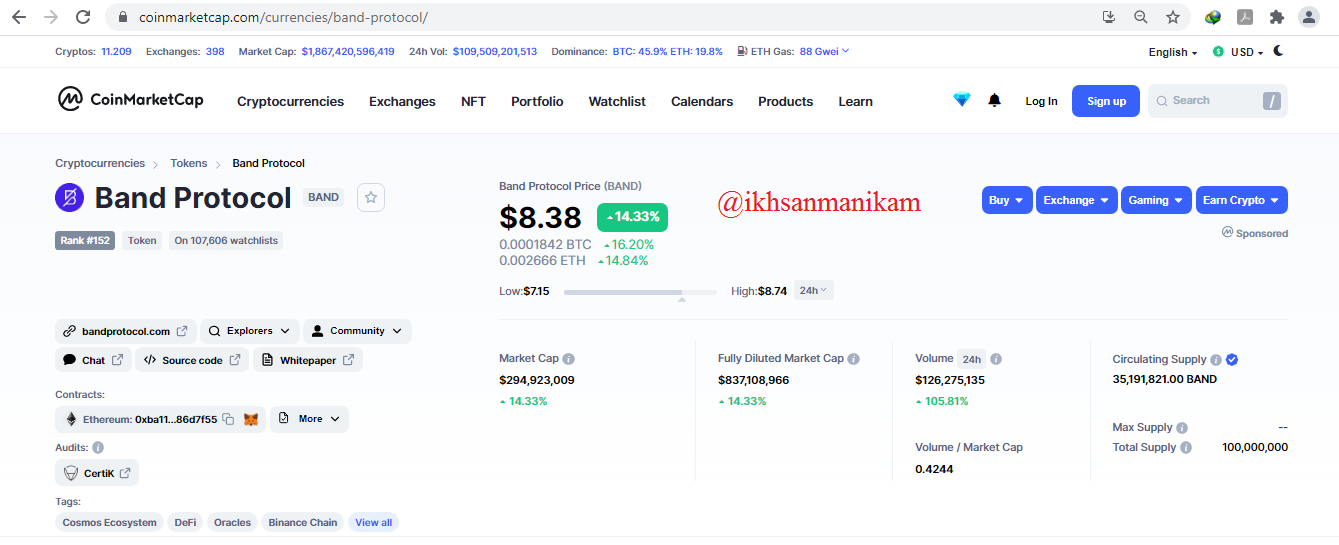Image resolution: width=1339 pixels, height=545 pixels.
Task: Open the Calendars menu
Action: pyautogui.click(x=702, y=101)
